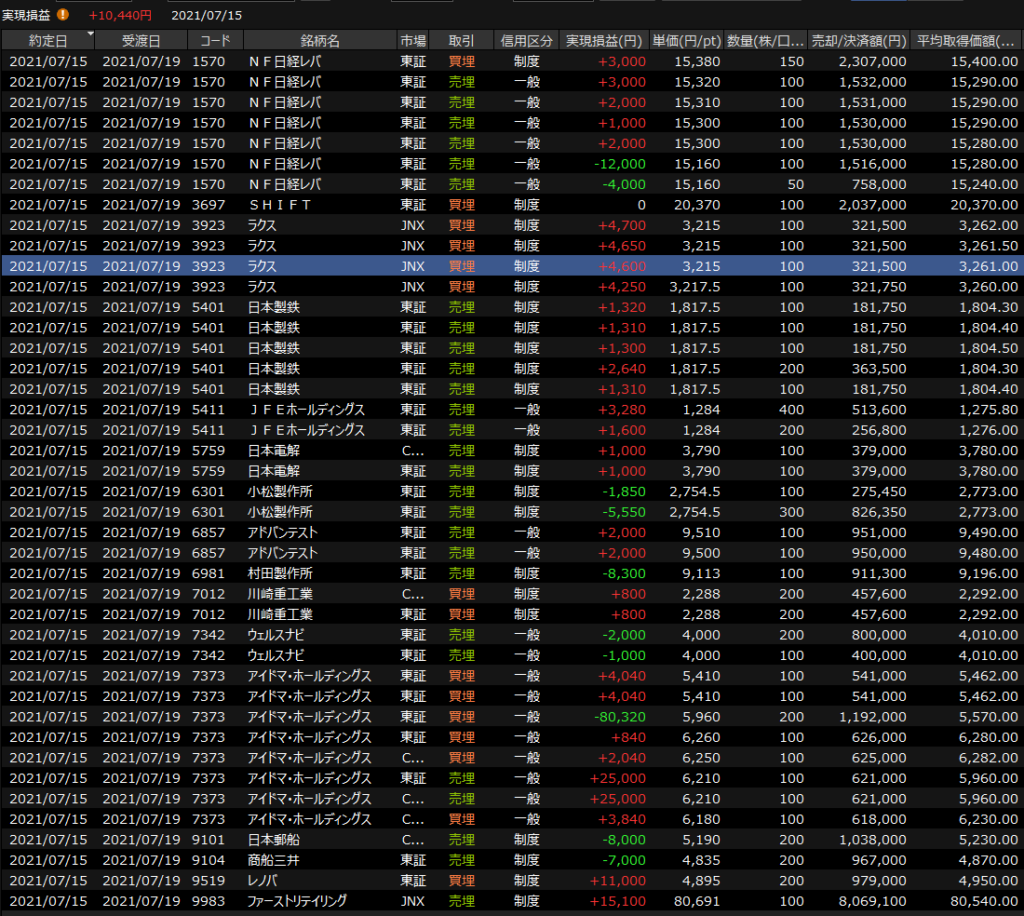Click the 平均取得価額 column header

(x=968, y=41)
